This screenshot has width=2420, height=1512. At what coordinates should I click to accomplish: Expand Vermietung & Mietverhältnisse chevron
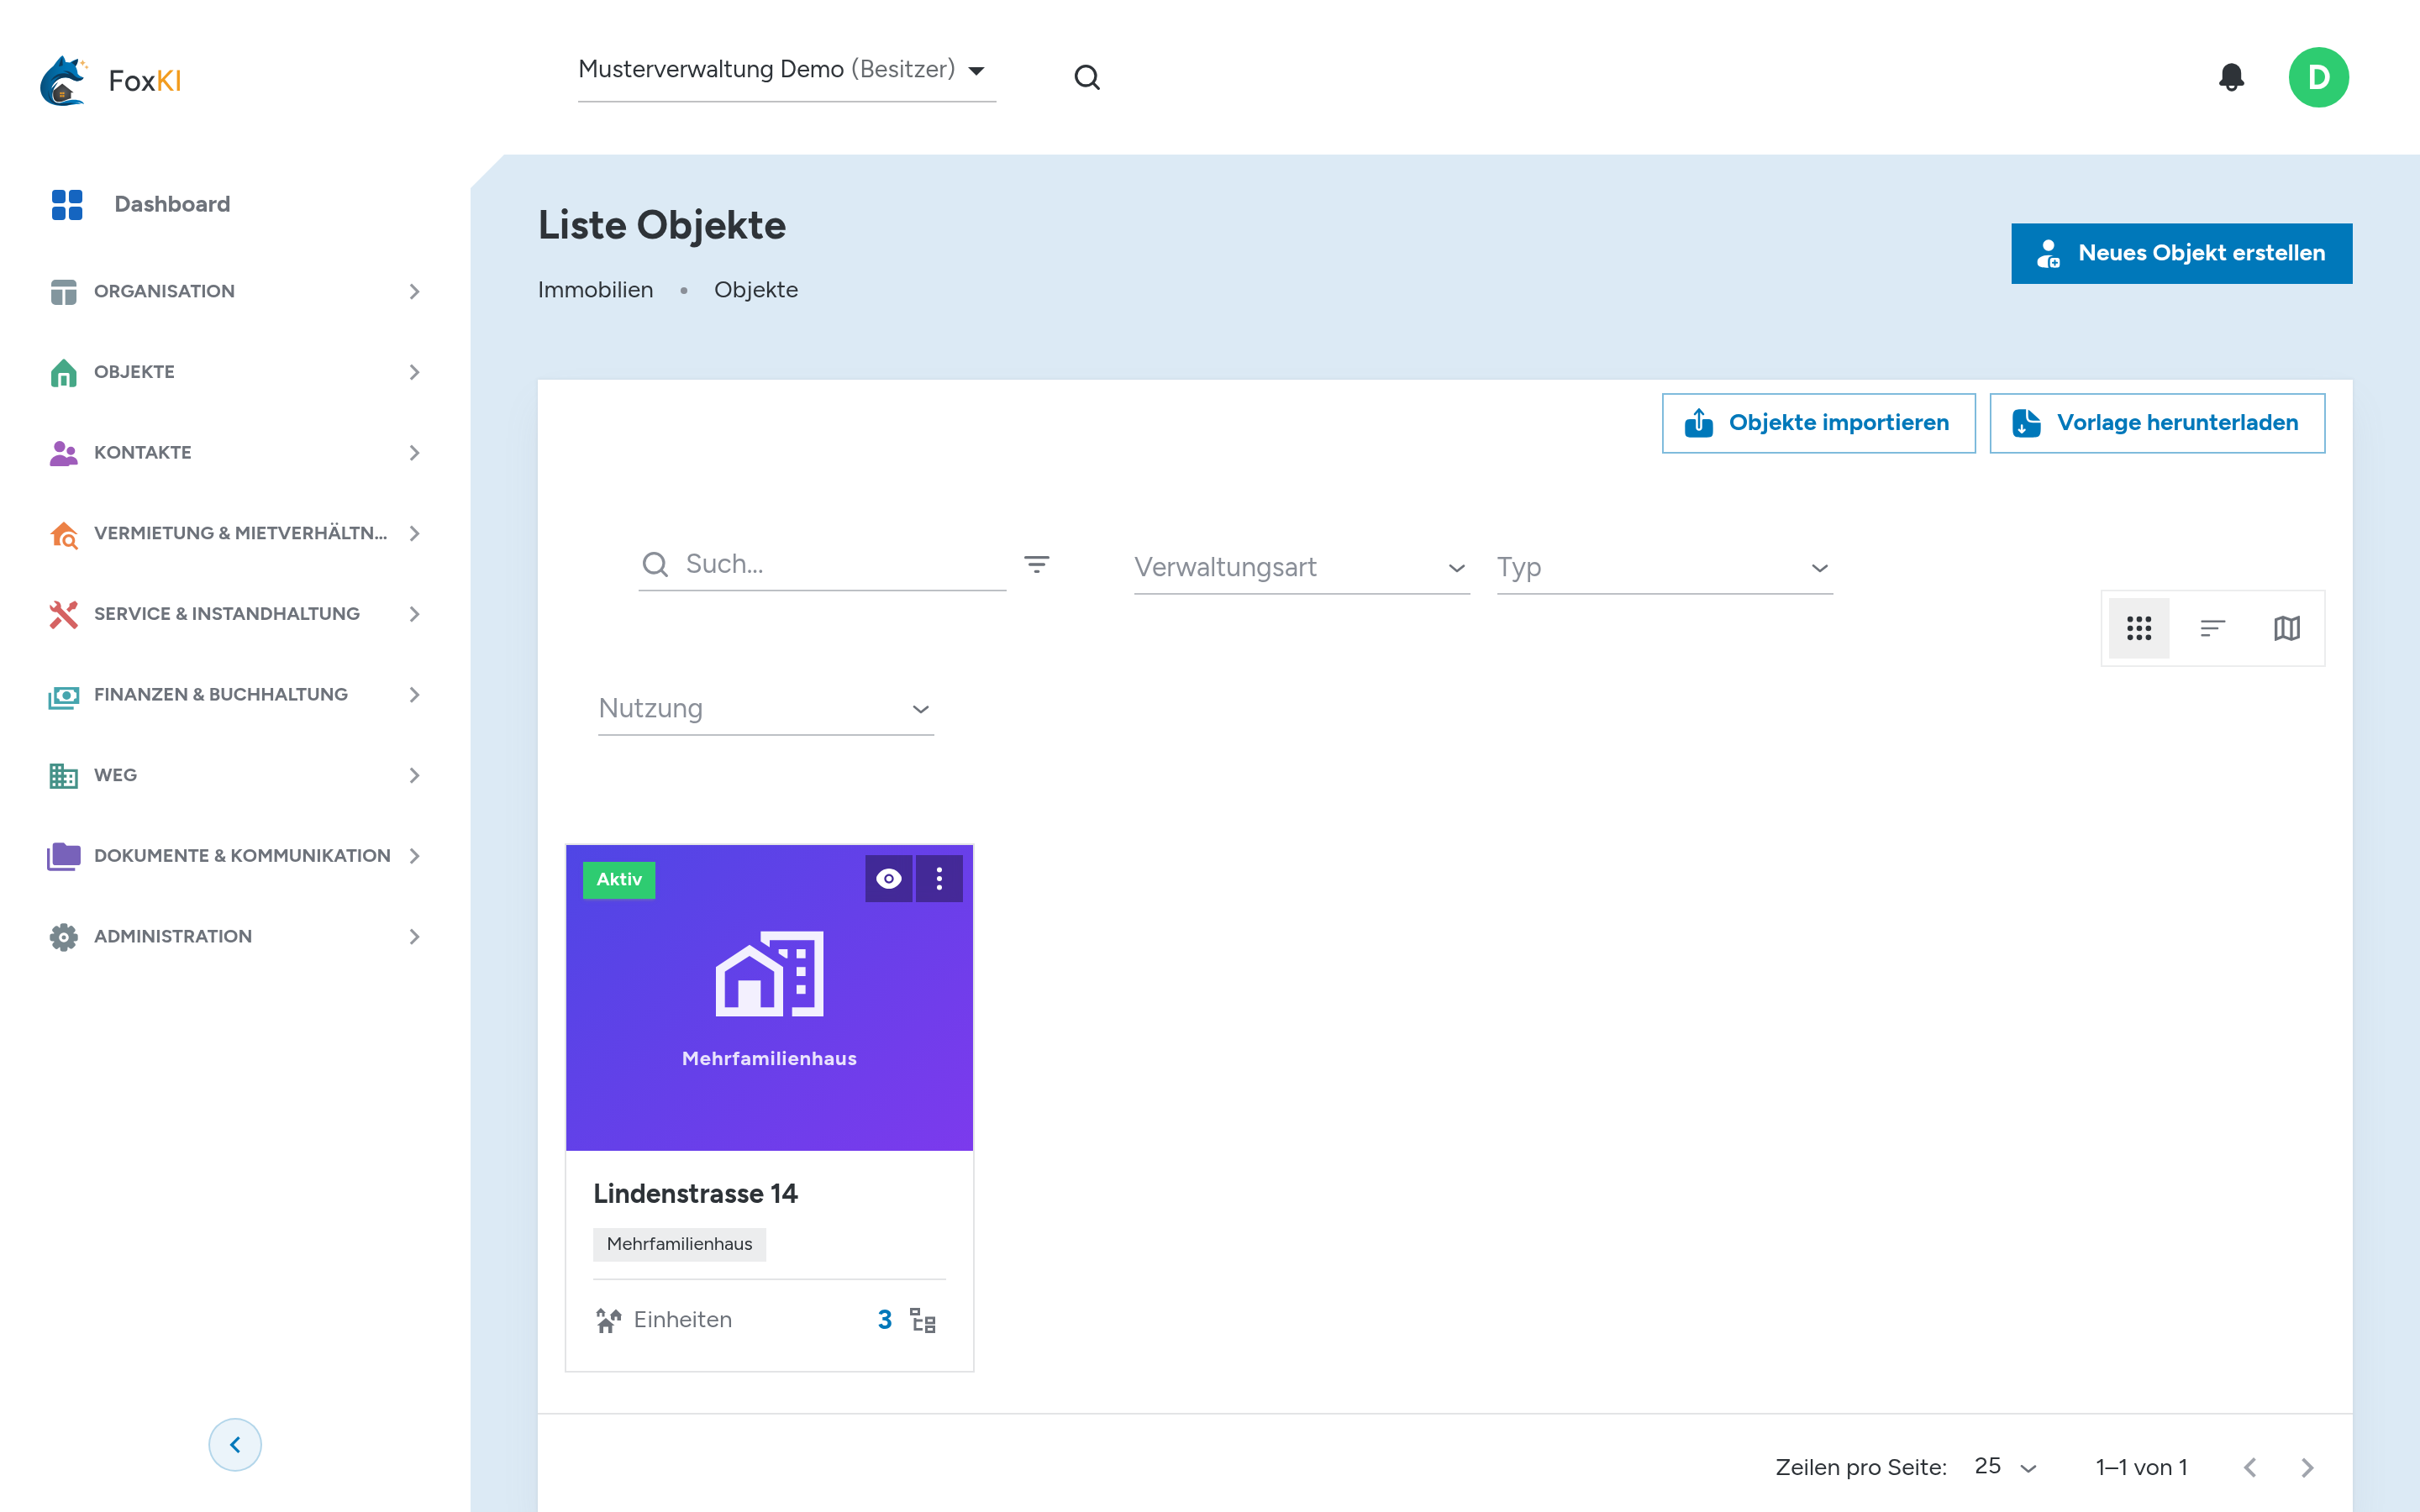coord(415,534)
